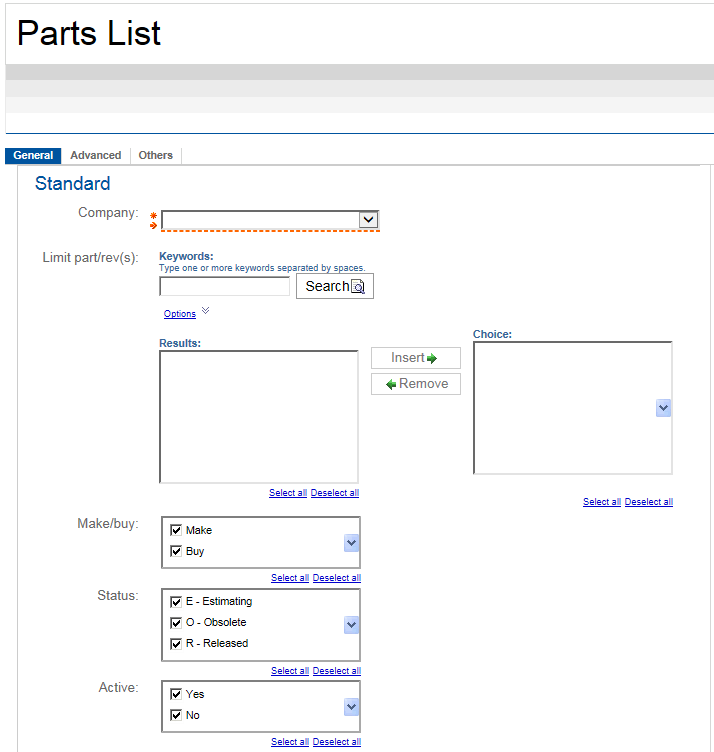The width and height of the screenshot is (714, 752).
Task: Switch to the Others tab
Action: pos(156,156)
